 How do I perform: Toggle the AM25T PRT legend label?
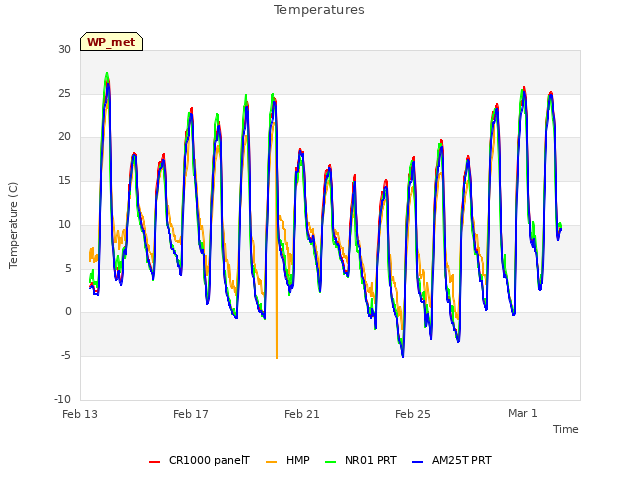pos(462,460)
